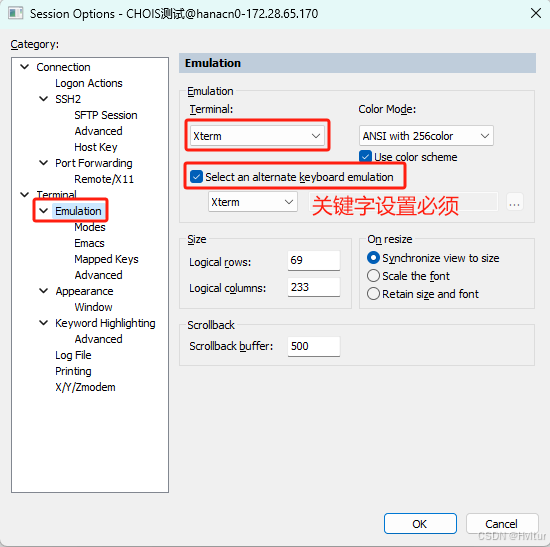Screen dimensions: 550x547
Task: Open the Color Mode ANSI with 256color dropdown
Action: click(x=426, y=136)
